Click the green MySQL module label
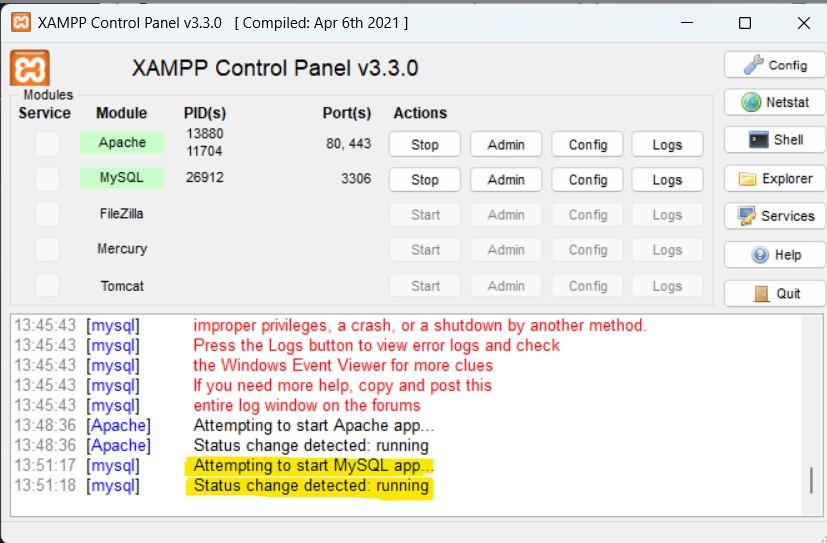 pyautogui.click(x=122, y=178)
